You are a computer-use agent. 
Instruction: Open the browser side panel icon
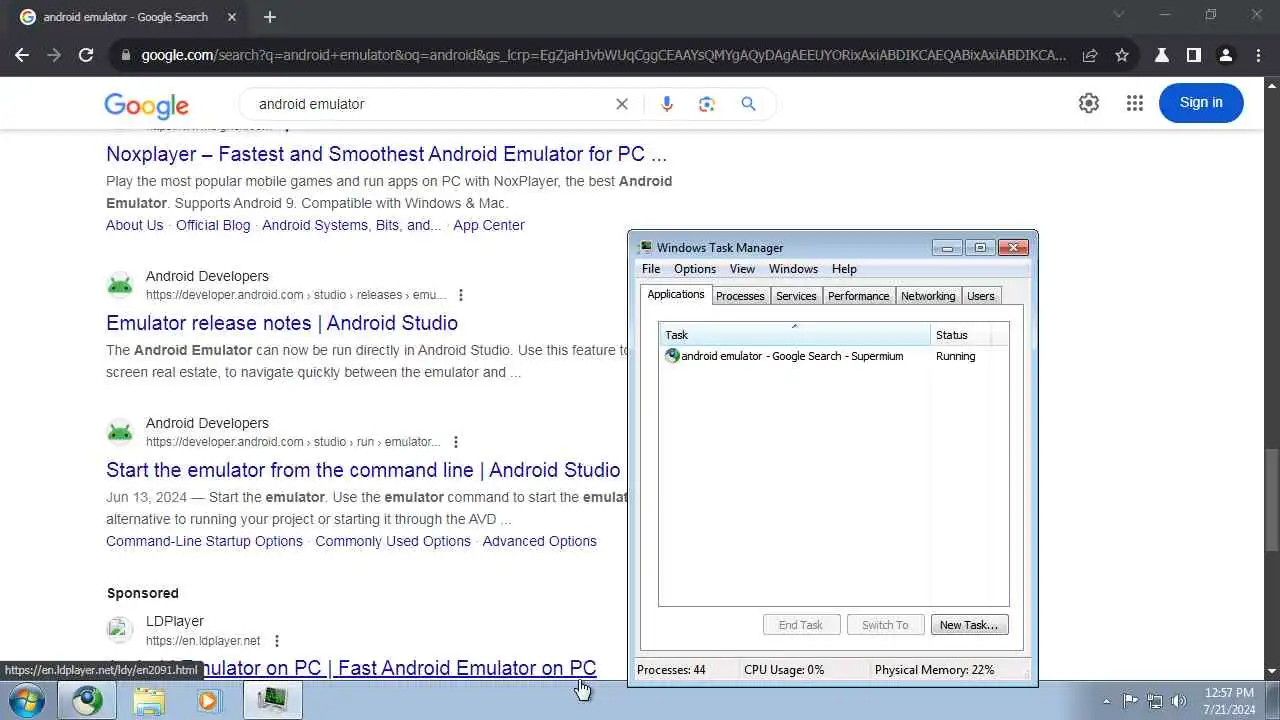1193,56
